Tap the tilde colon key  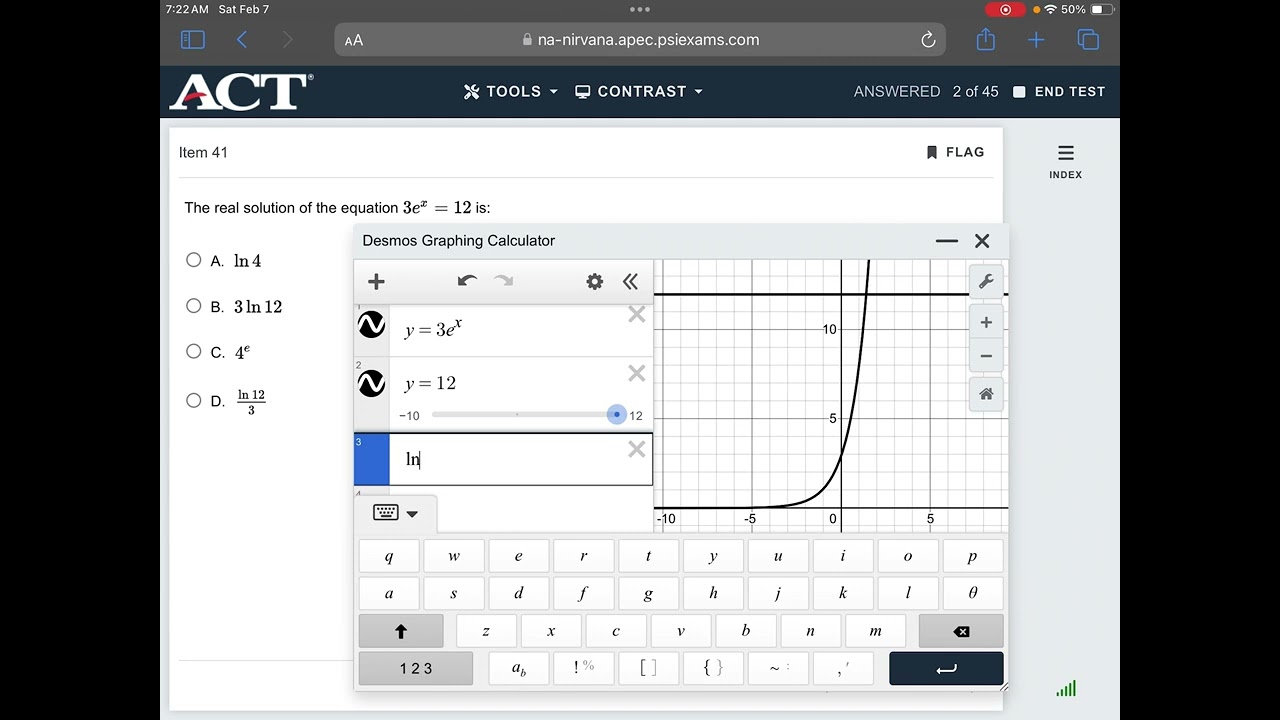(x=778, y=668)
